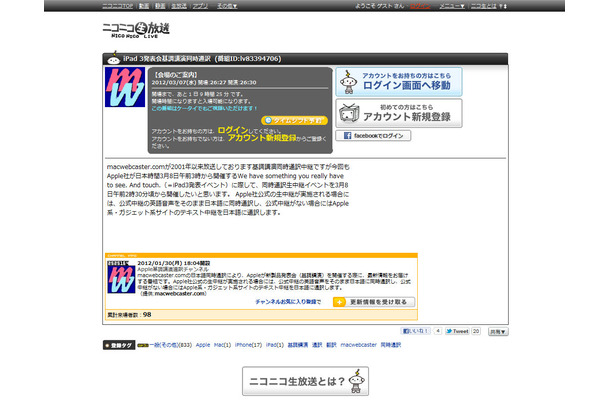Click the ニコニコ生放送とは？ banner button
Viewport: 610px width, 400px height.
[x=305, y=381]
